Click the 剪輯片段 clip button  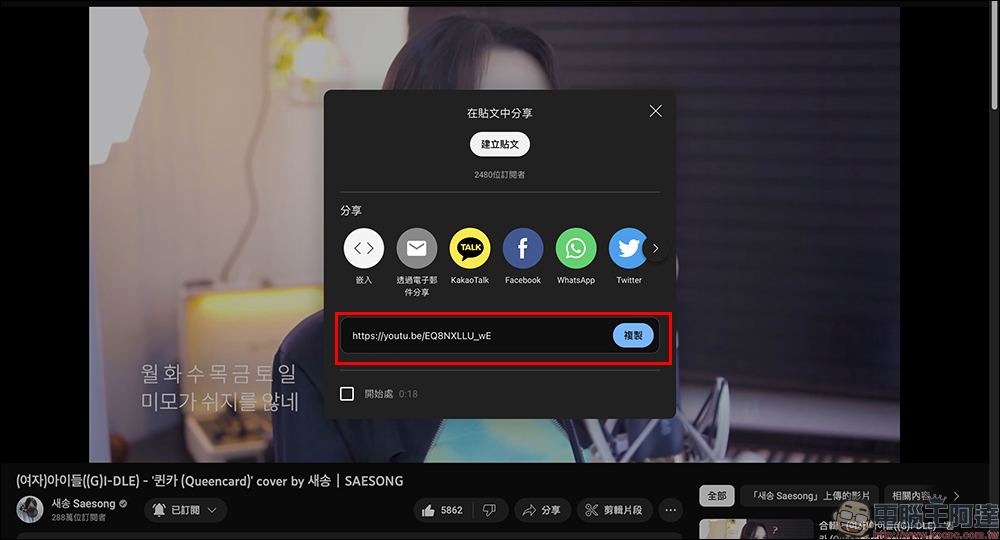[x=614, y=510]
